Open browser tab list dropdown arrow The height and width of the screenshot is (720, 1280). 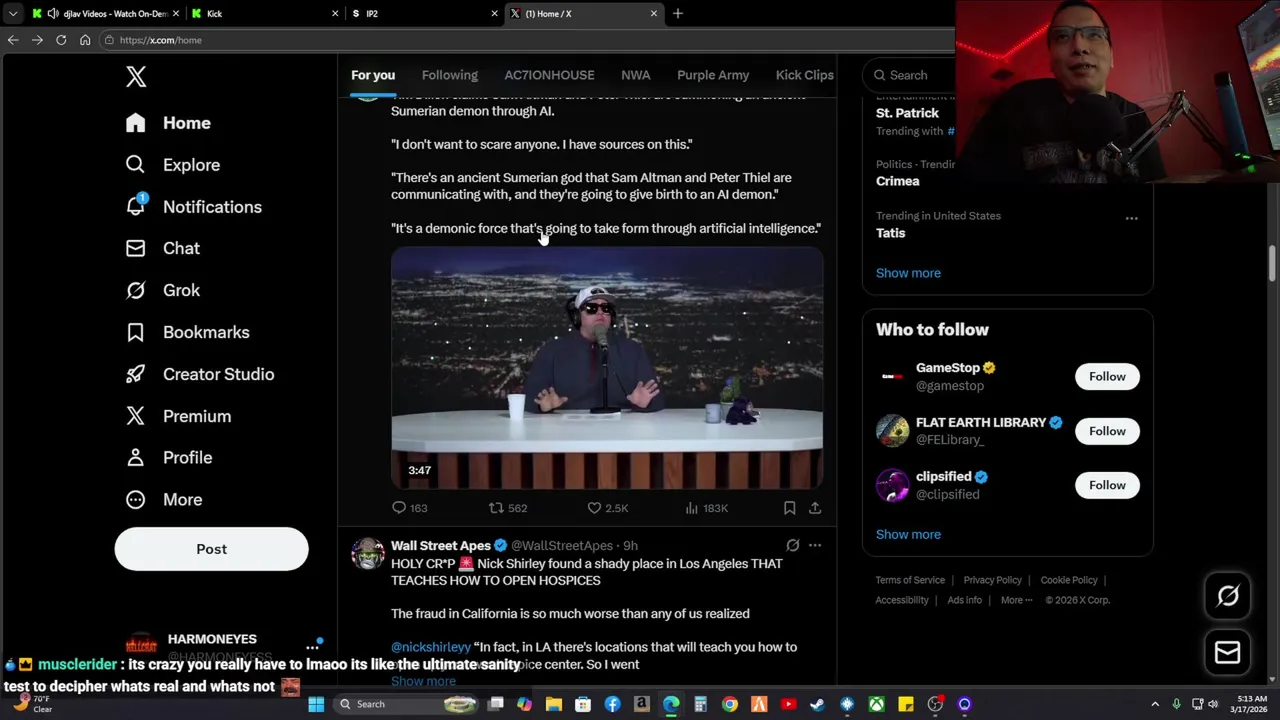coord(13,13)
